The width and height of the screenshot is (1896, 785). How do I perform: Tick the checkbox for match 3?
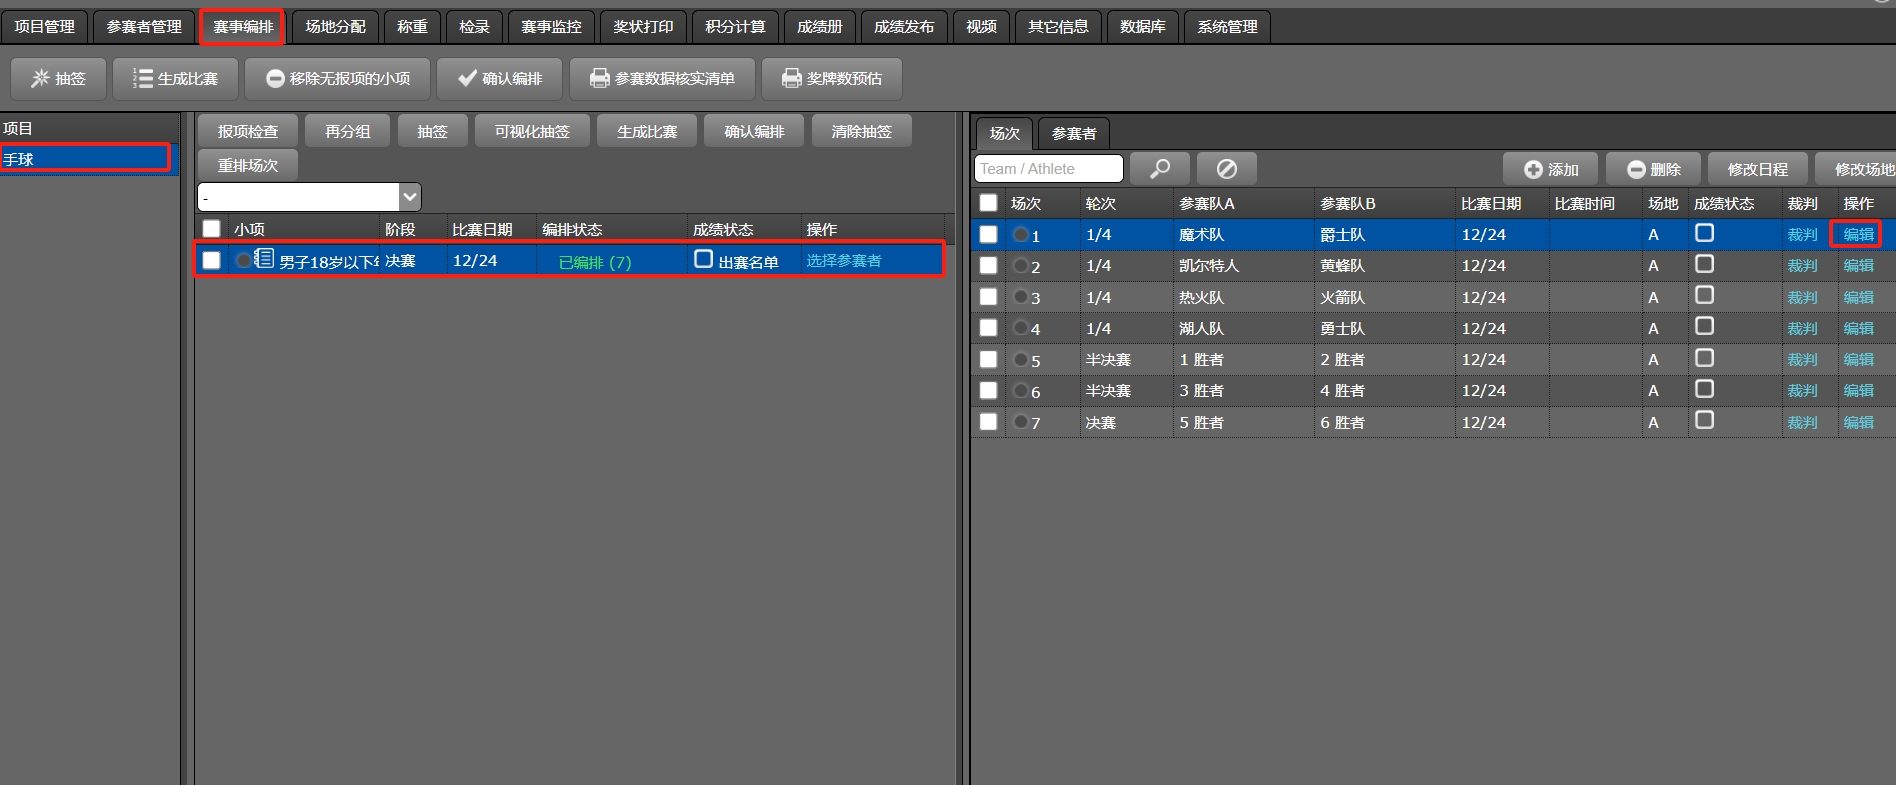[988, 297]
